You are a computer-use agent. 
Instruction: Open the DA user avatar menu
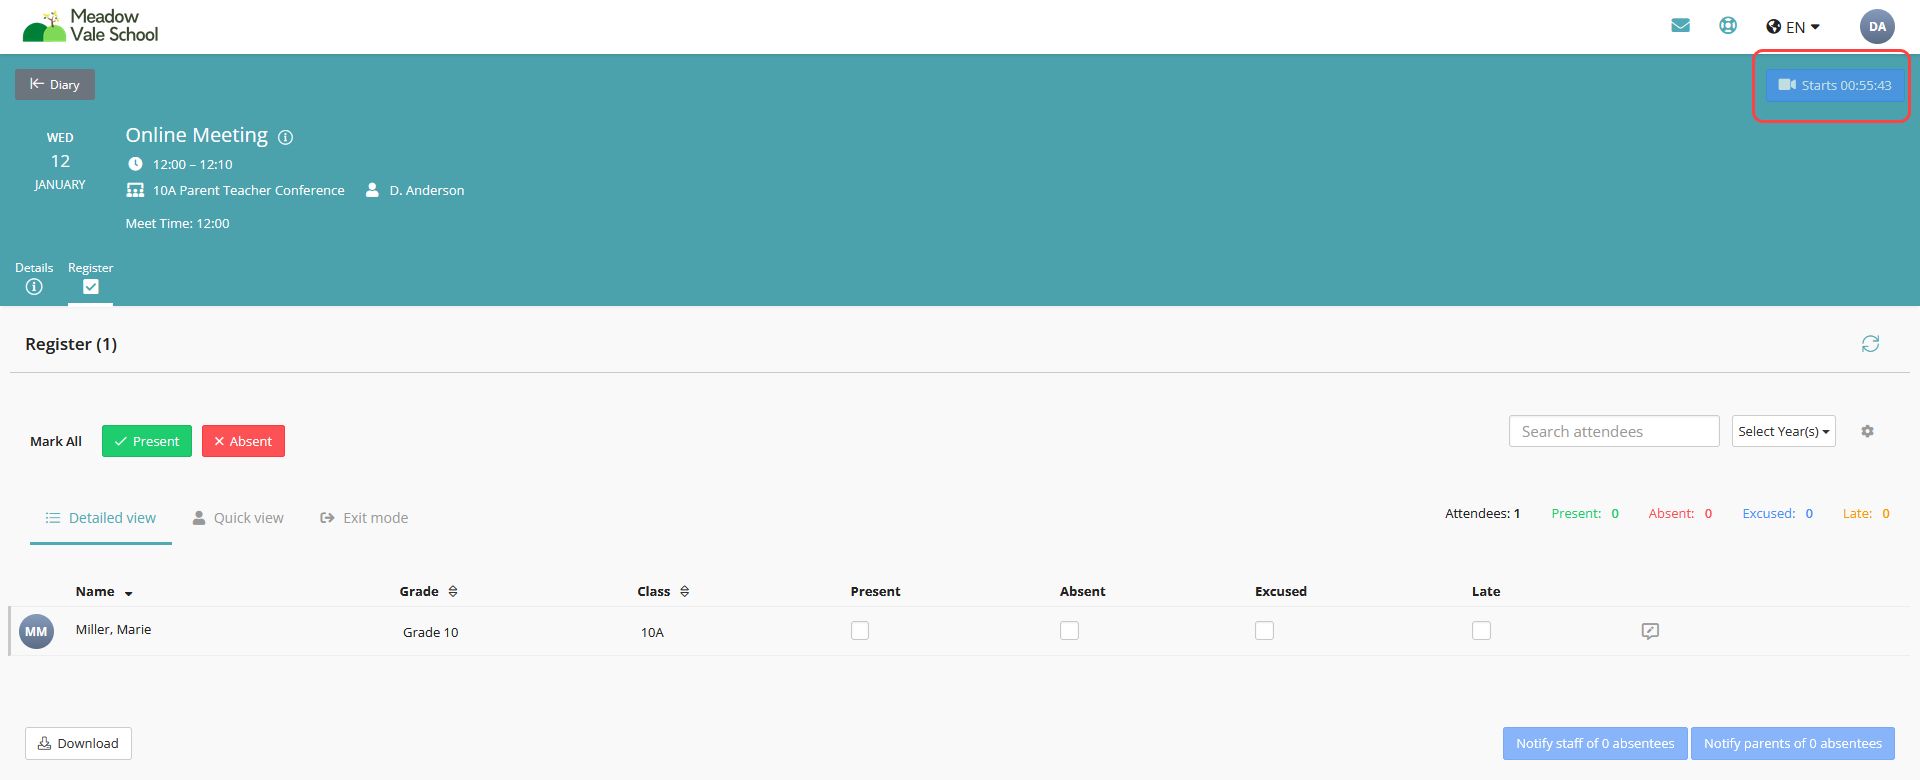(x=1877, y=27)
